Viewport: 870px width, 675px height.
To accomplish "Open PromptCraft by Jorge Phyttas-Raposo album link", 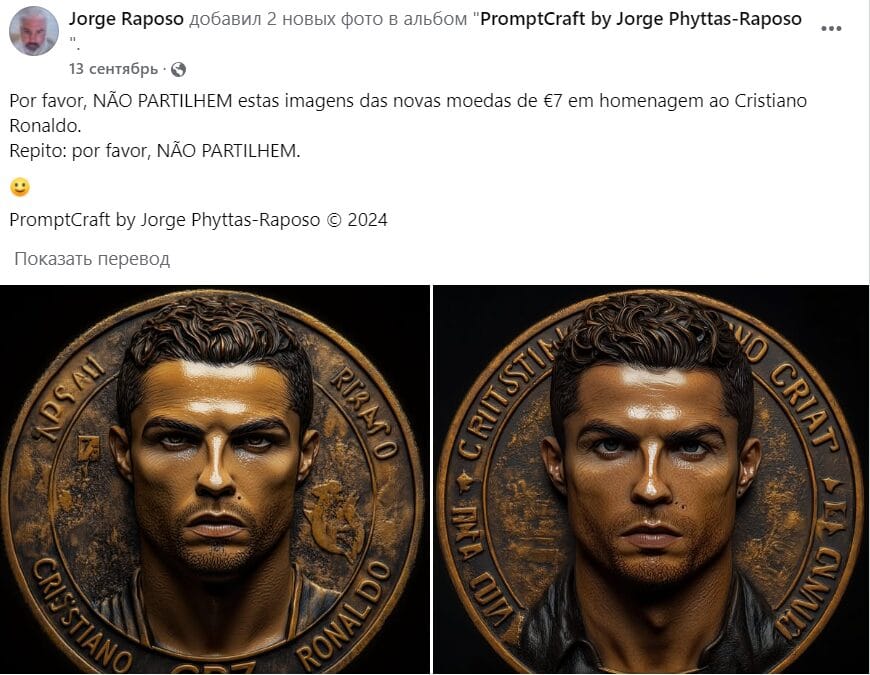I will (x=640, y=19).
